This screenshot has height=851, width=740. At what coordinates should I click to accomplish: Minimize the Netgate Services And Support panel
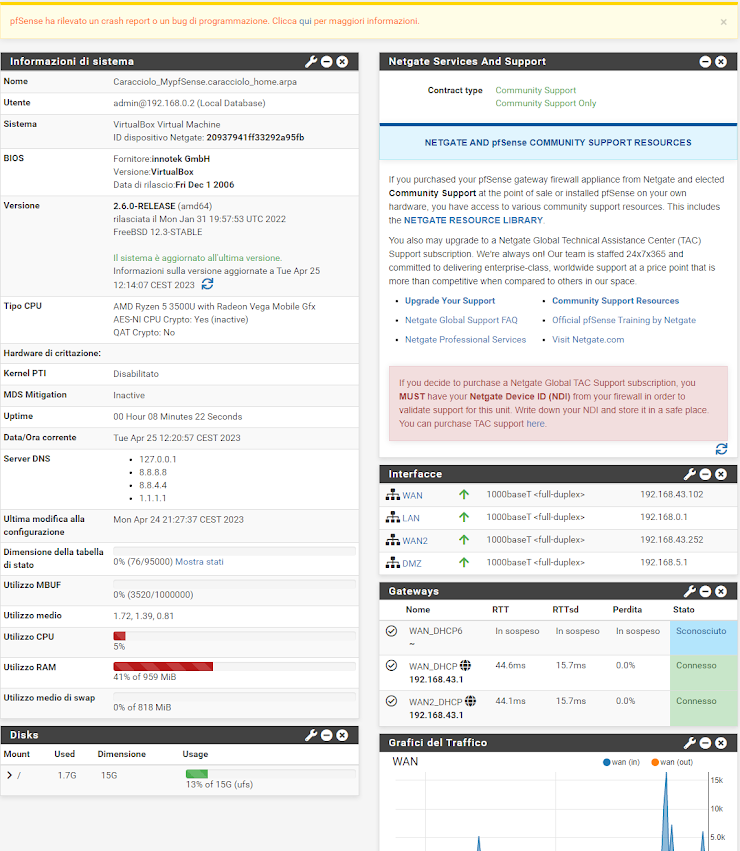pyautogui.click(x=705, y=62)
